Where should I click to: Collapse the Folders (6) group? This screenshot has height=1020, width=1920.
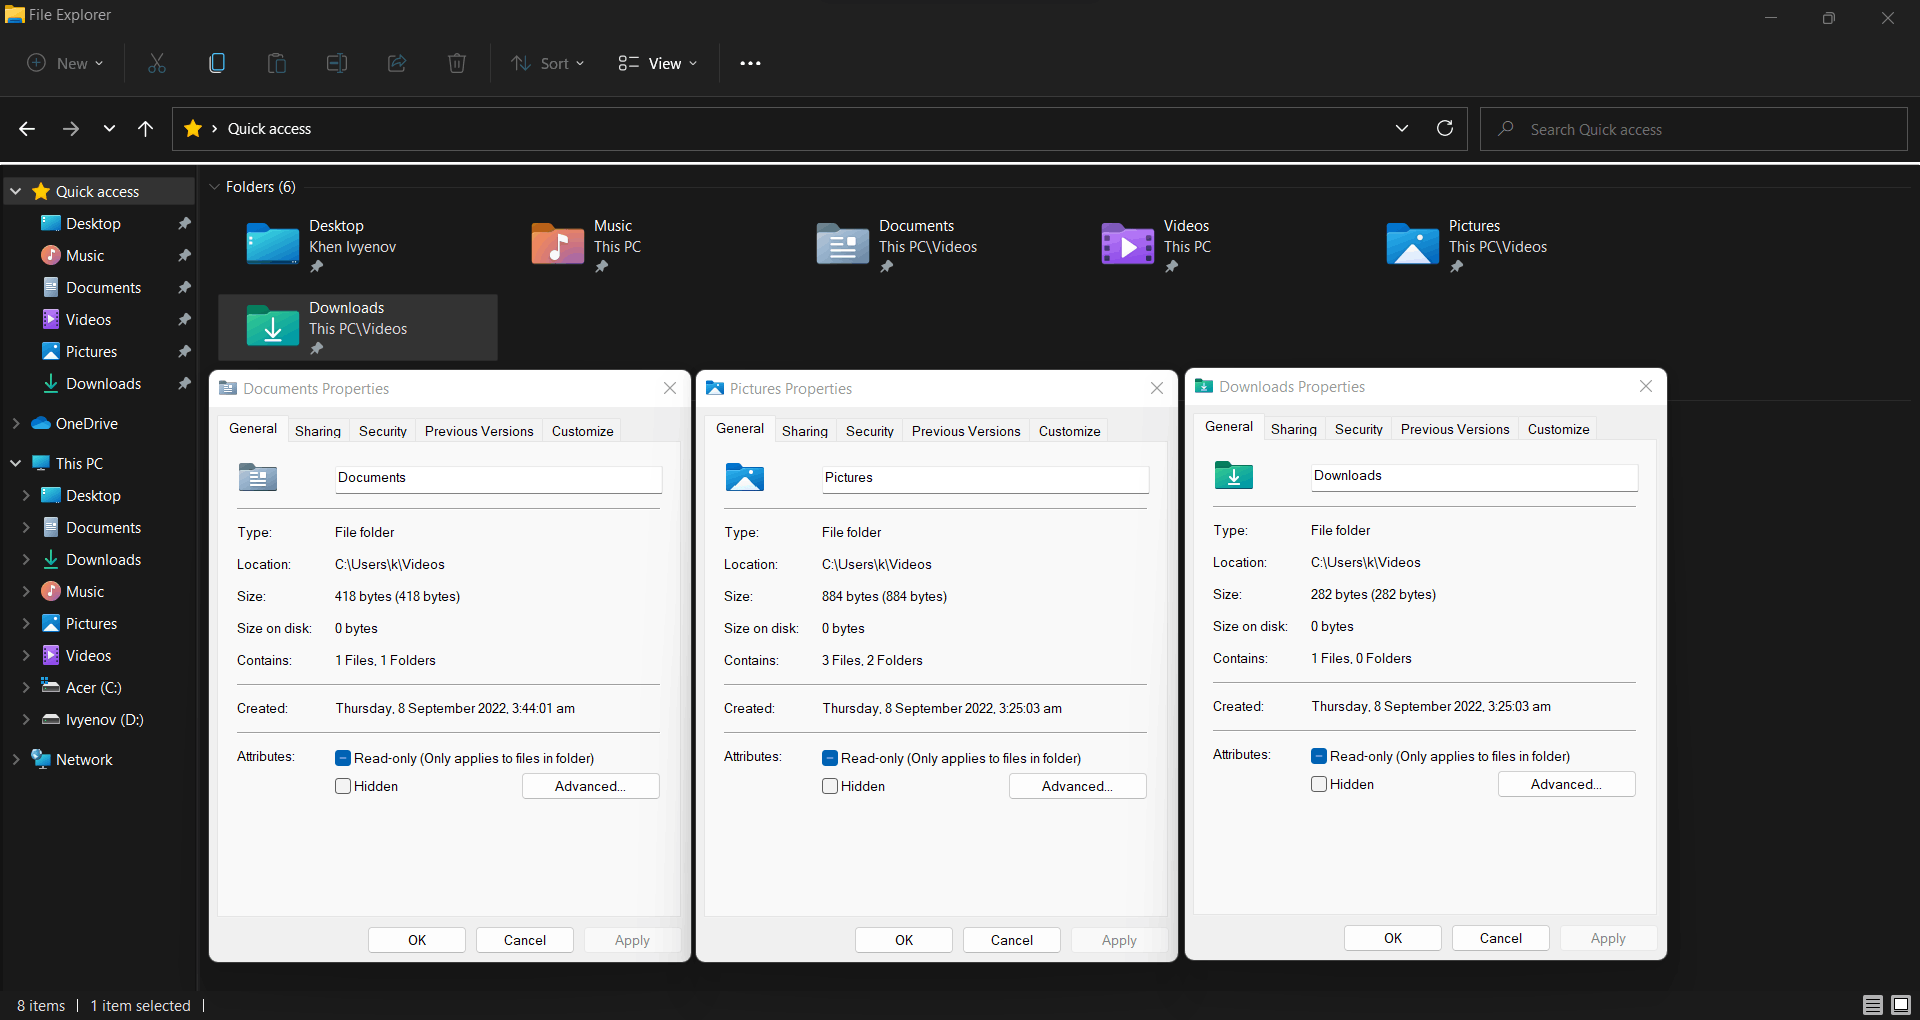214,187
